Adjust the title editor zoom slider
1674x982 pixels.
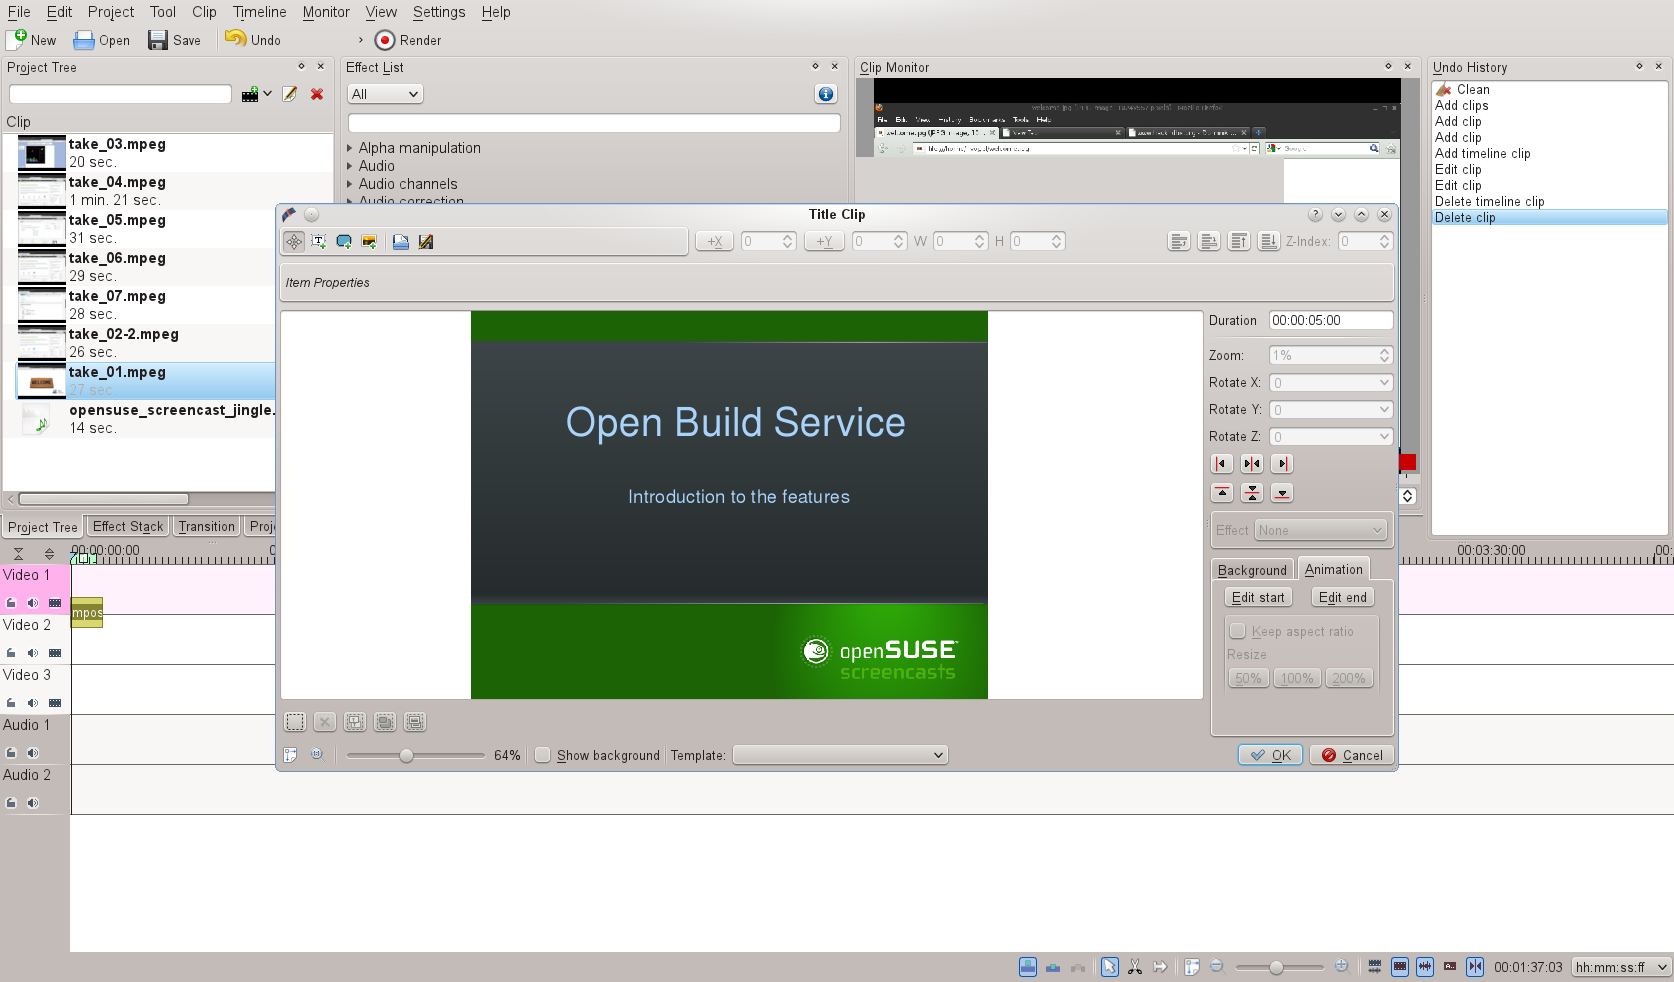click(x=406, y=756)
